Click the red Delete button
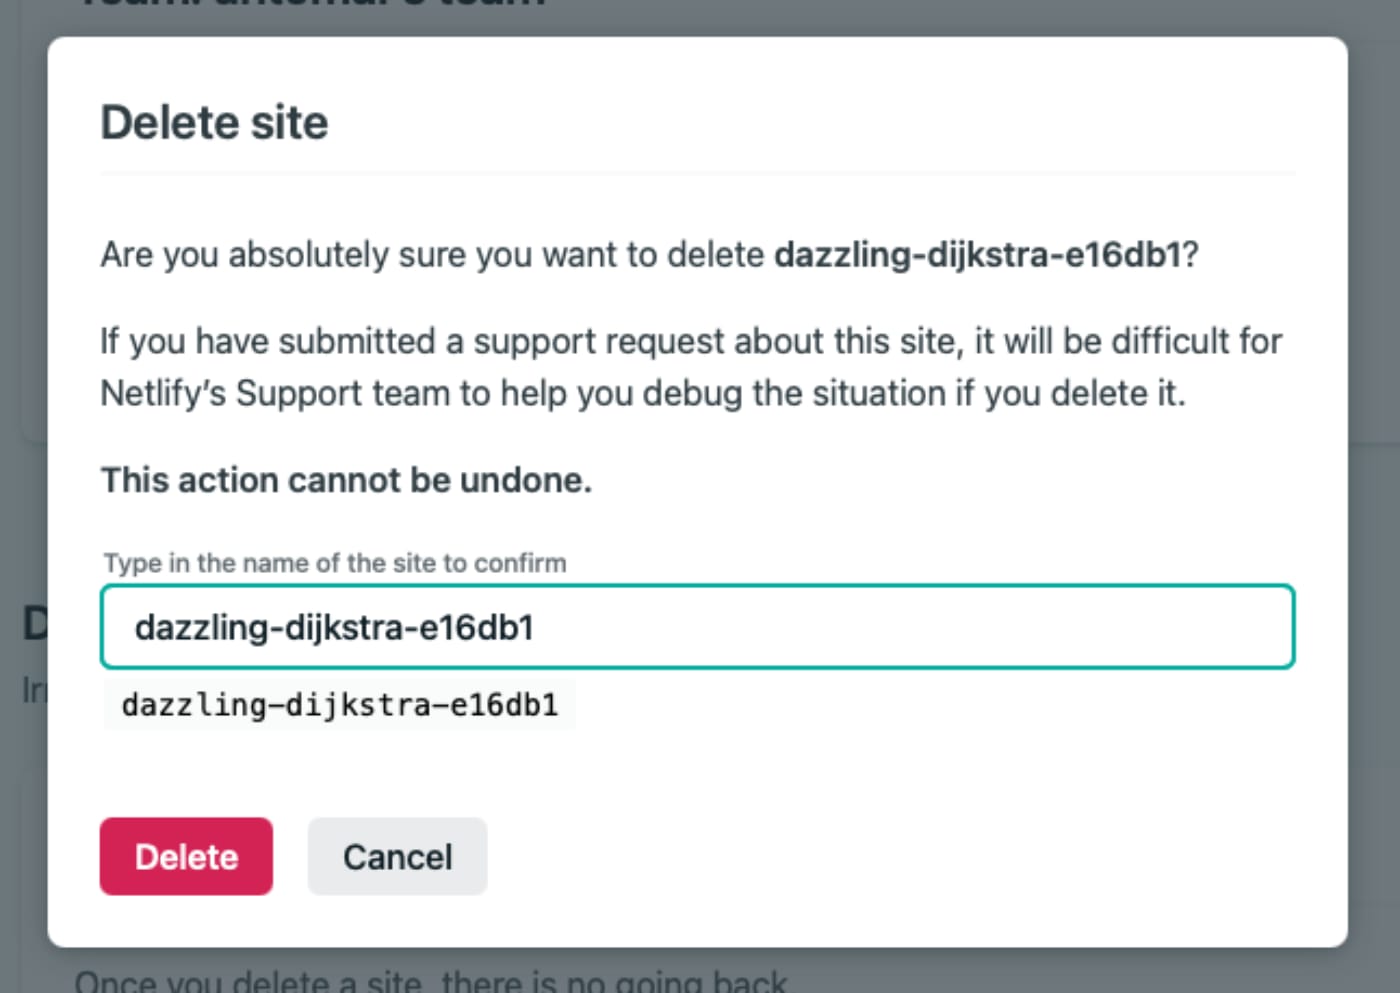 (186, 856)
